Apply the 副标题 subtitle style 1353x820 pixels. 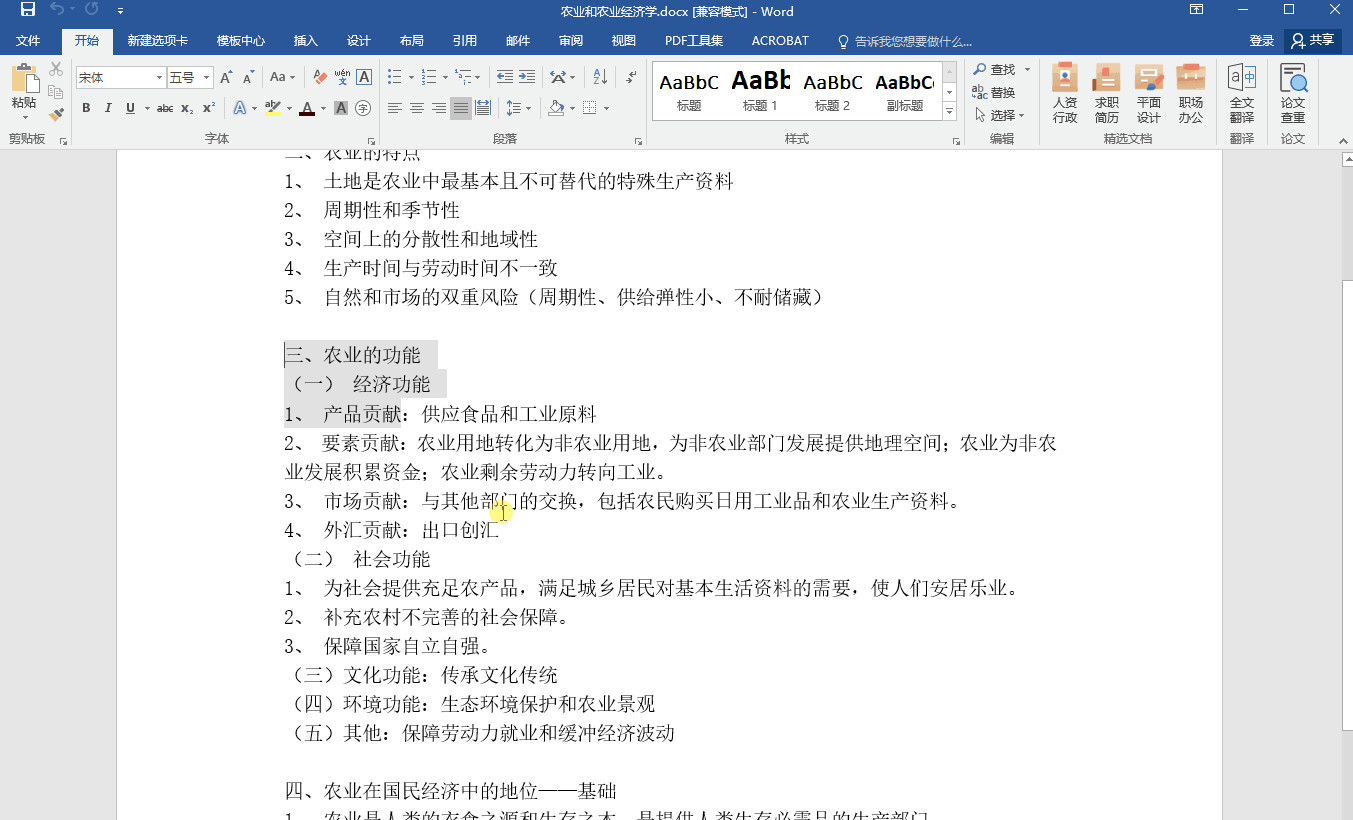(x=905, y=91)
